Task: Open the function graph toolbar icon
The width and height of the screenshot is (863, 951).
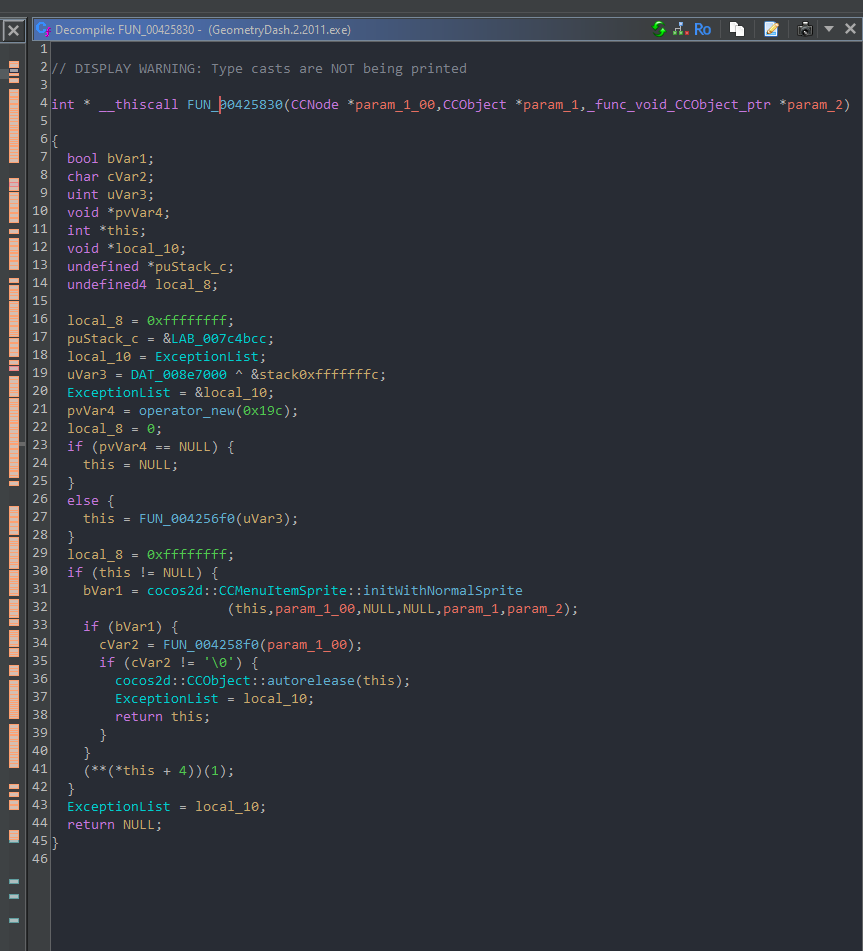Action: tap(680, 29)
